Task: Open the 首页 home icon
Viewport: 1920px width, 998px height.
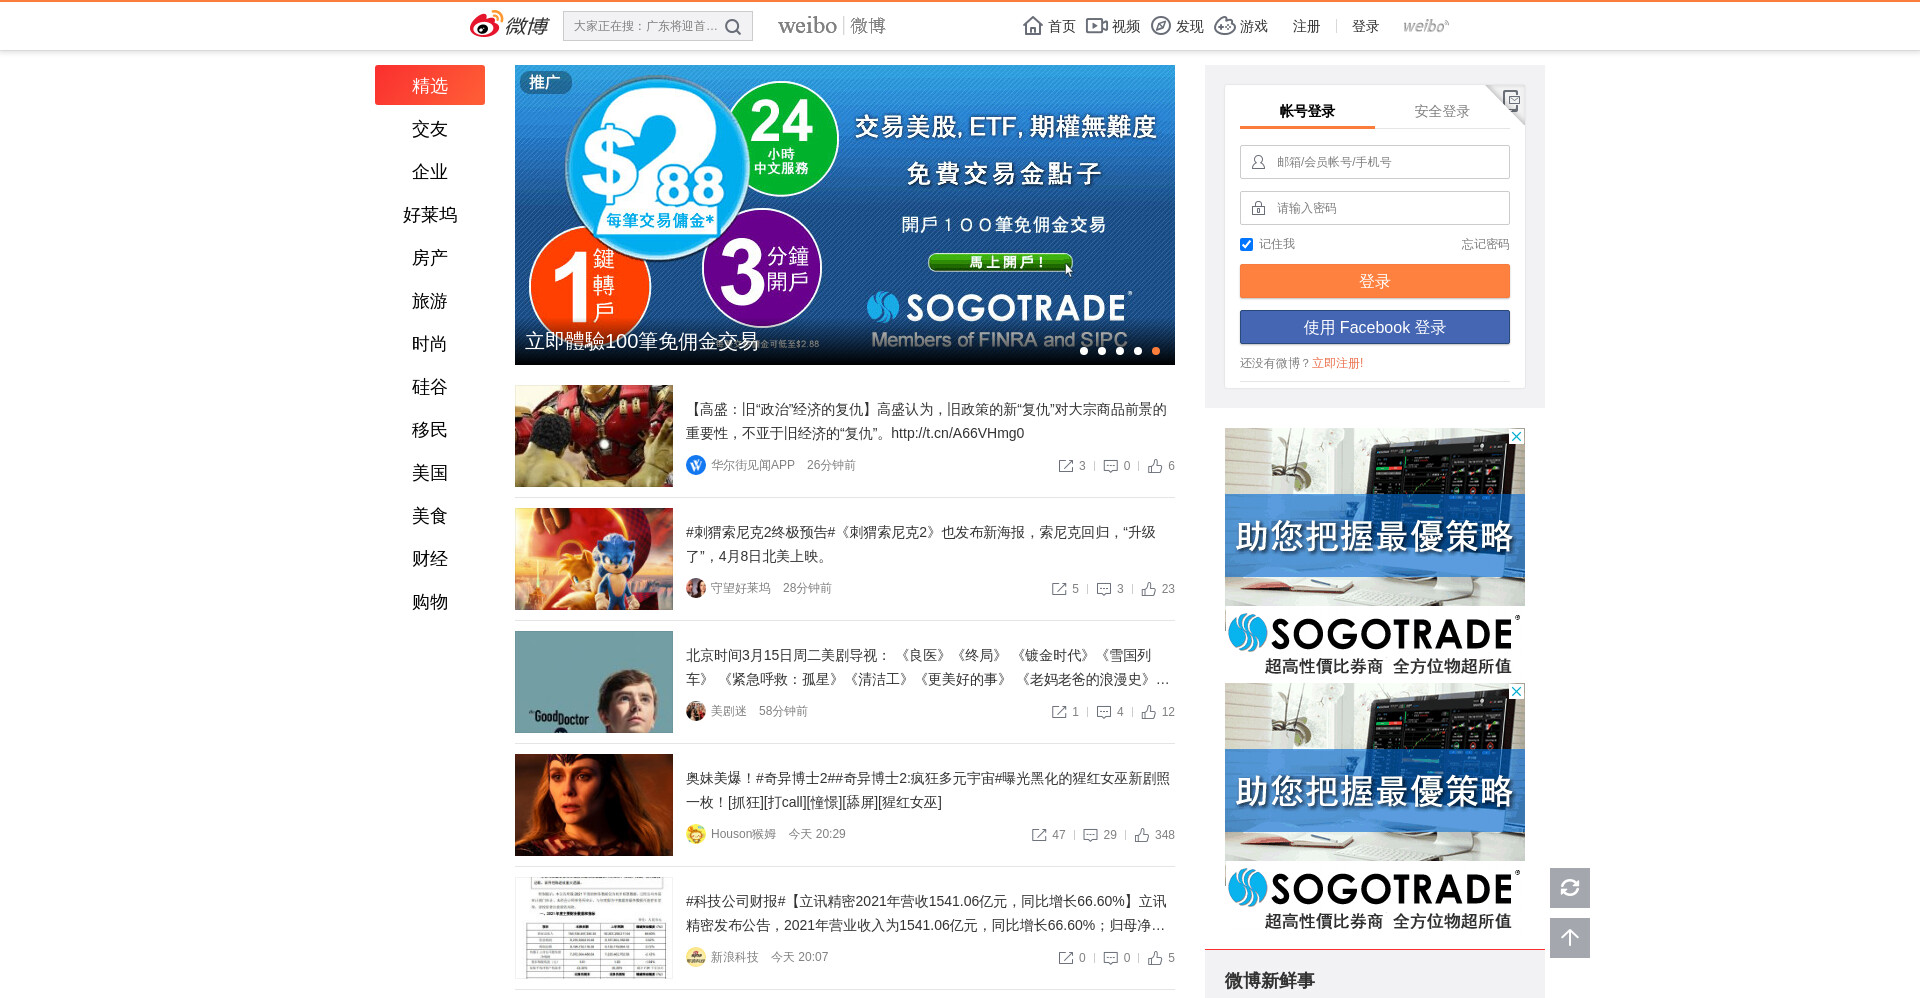Action: pos(1033,26)
